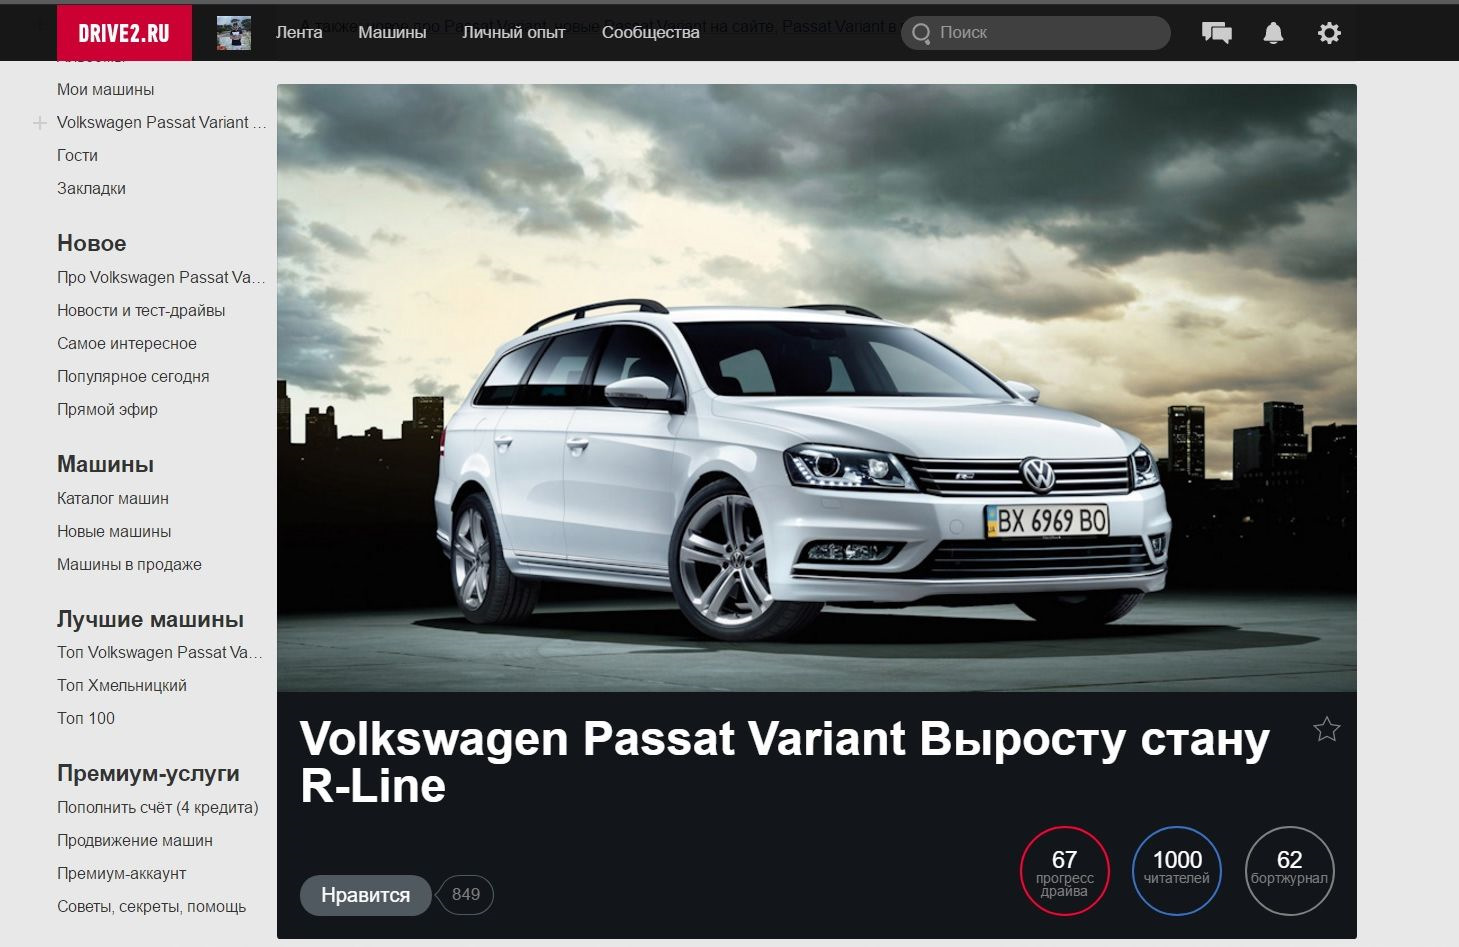Open Новости и тест-драйвы link
The height and width of the screenshot is (947, 1459).
[141, 310]
